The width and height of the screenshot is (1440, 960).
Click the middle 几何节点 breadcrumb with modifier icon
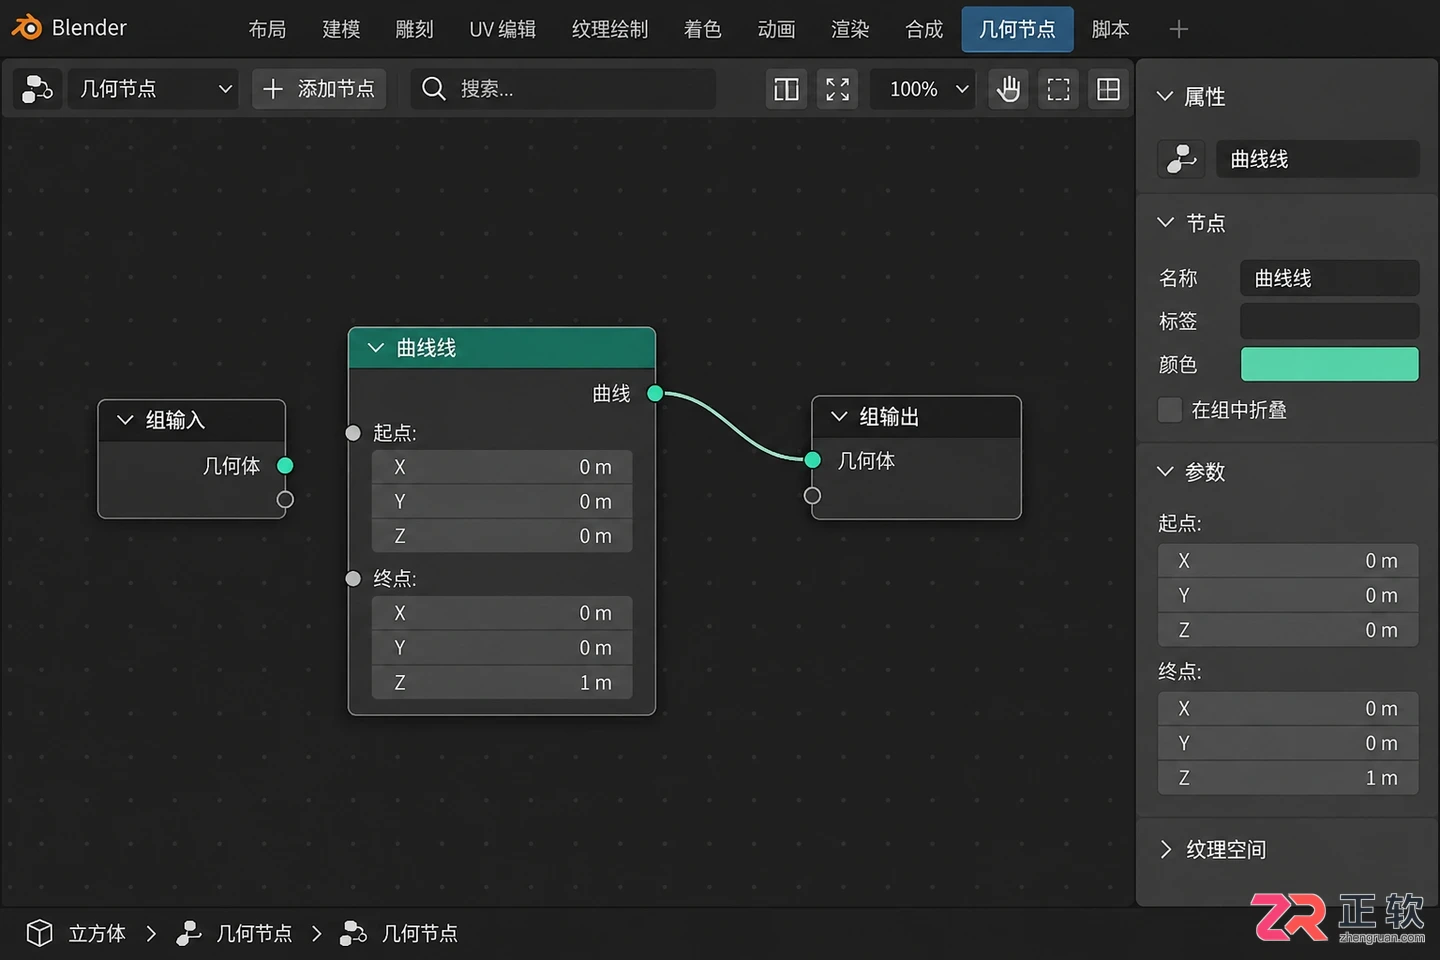[234, 933]
